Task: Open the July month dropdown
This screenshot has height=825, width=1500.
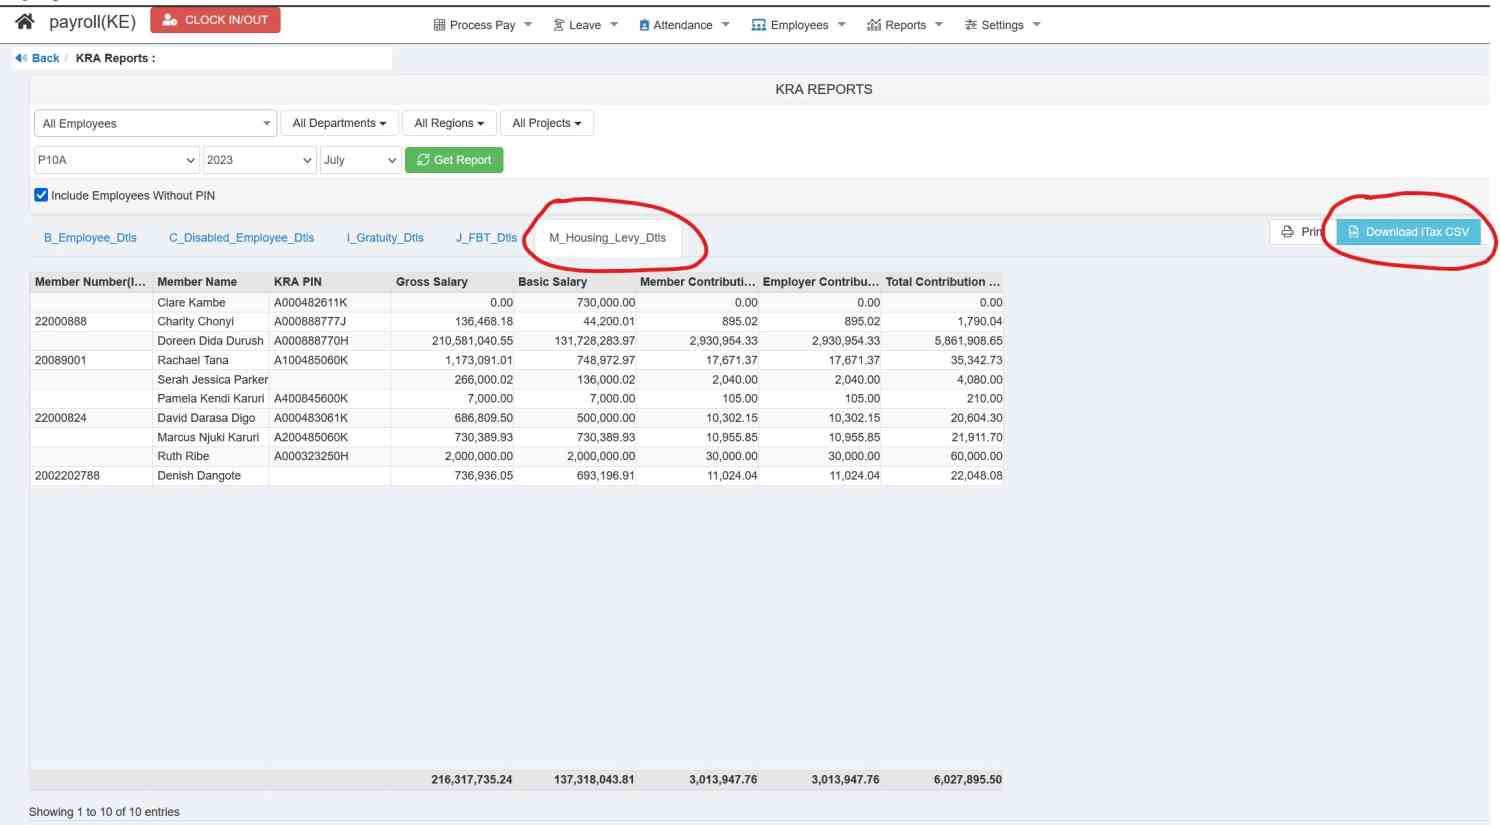Action: (360, 160)
